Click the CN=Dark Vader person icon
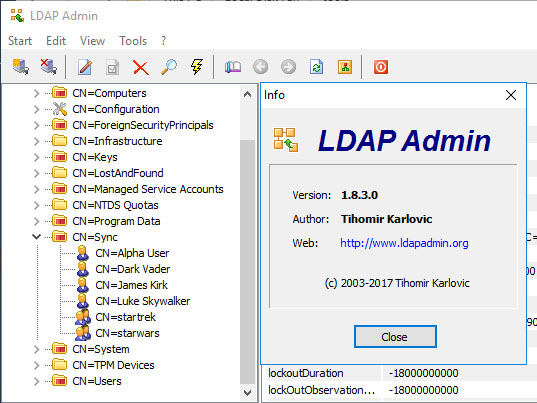Screen dimensions: 537x403 pos(83,269)
